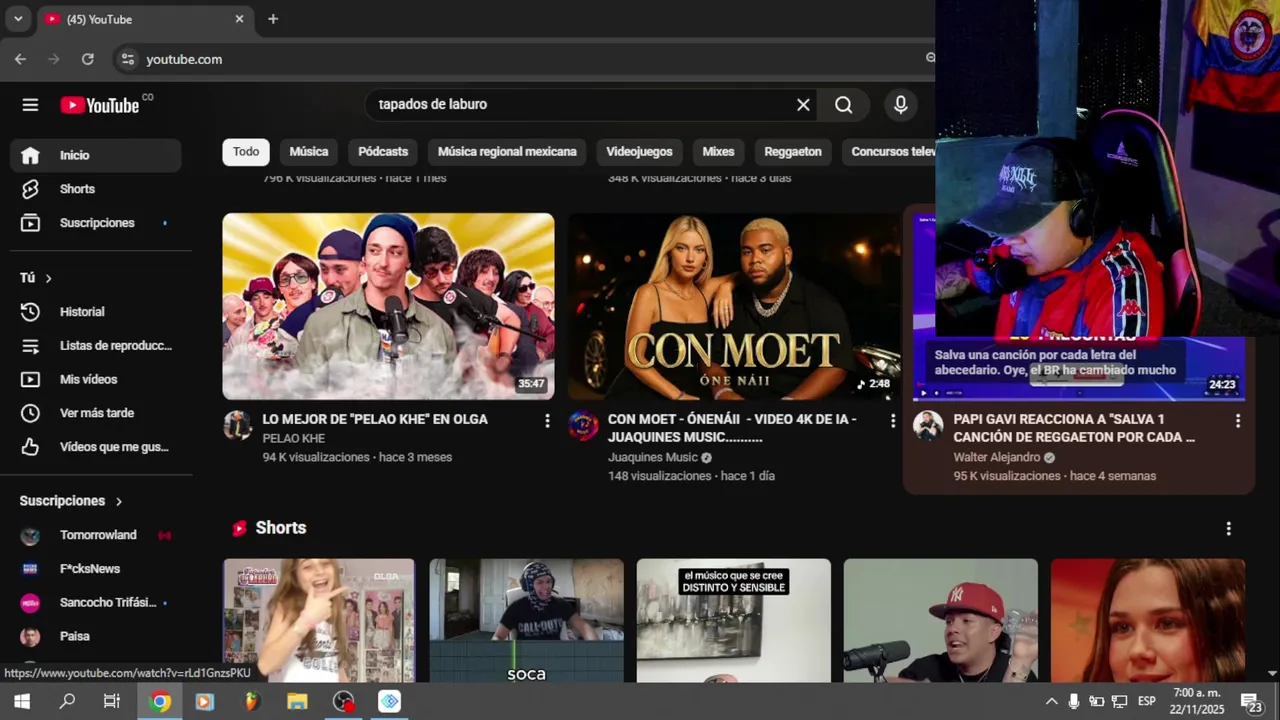1280x720 pixels.
Task: Select the Reggaeton filter chip
Action: (x=793, y=152)
